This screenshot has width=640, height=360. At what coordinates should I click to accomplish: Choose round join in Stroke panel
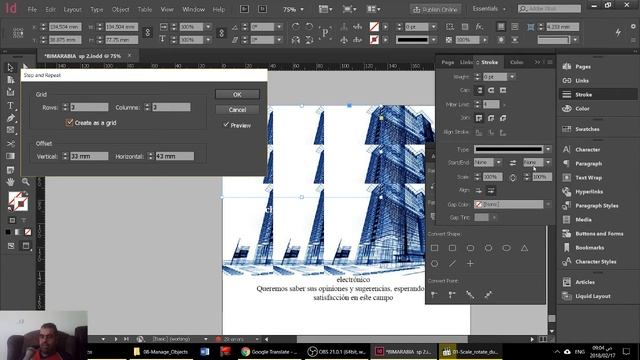pyautogui.click(x=491, y=118)
